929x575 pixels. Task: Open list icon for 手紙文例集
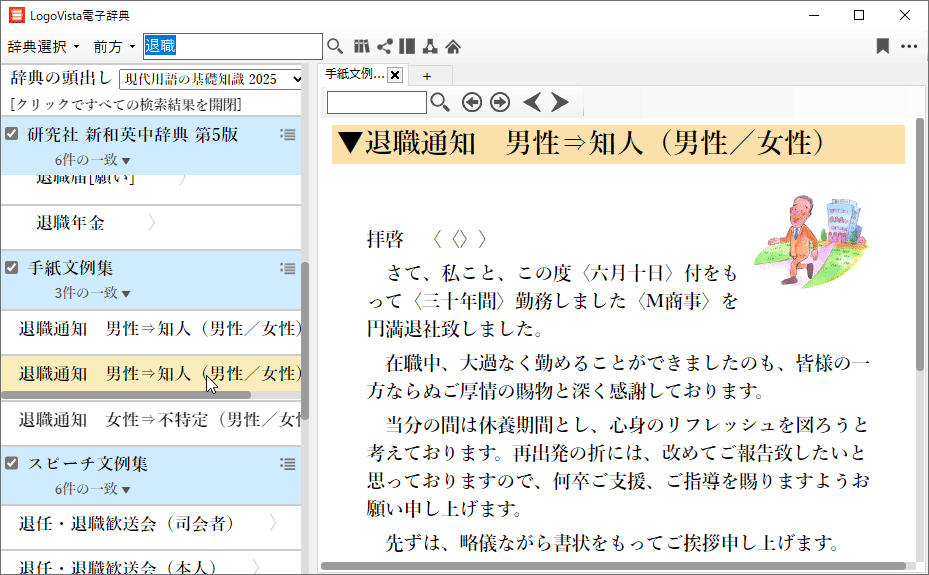point(288,269)
